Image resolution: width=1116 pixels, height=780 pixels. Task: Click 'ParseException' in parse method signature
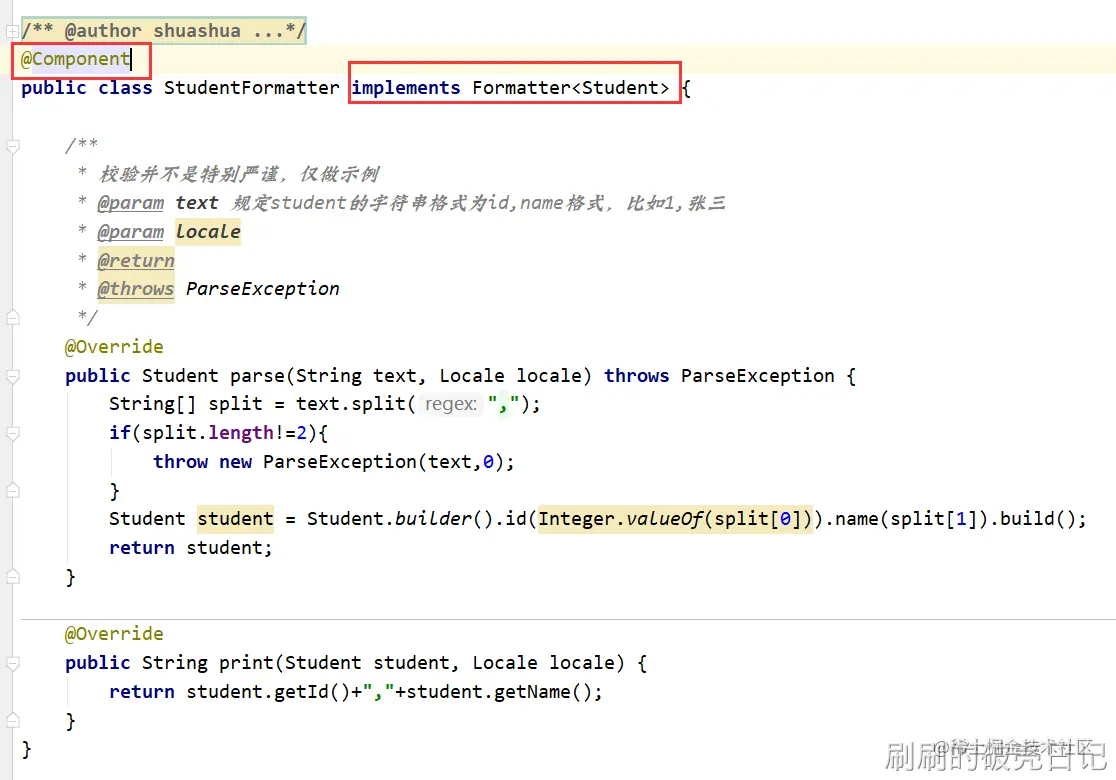(x=757, y=376)
